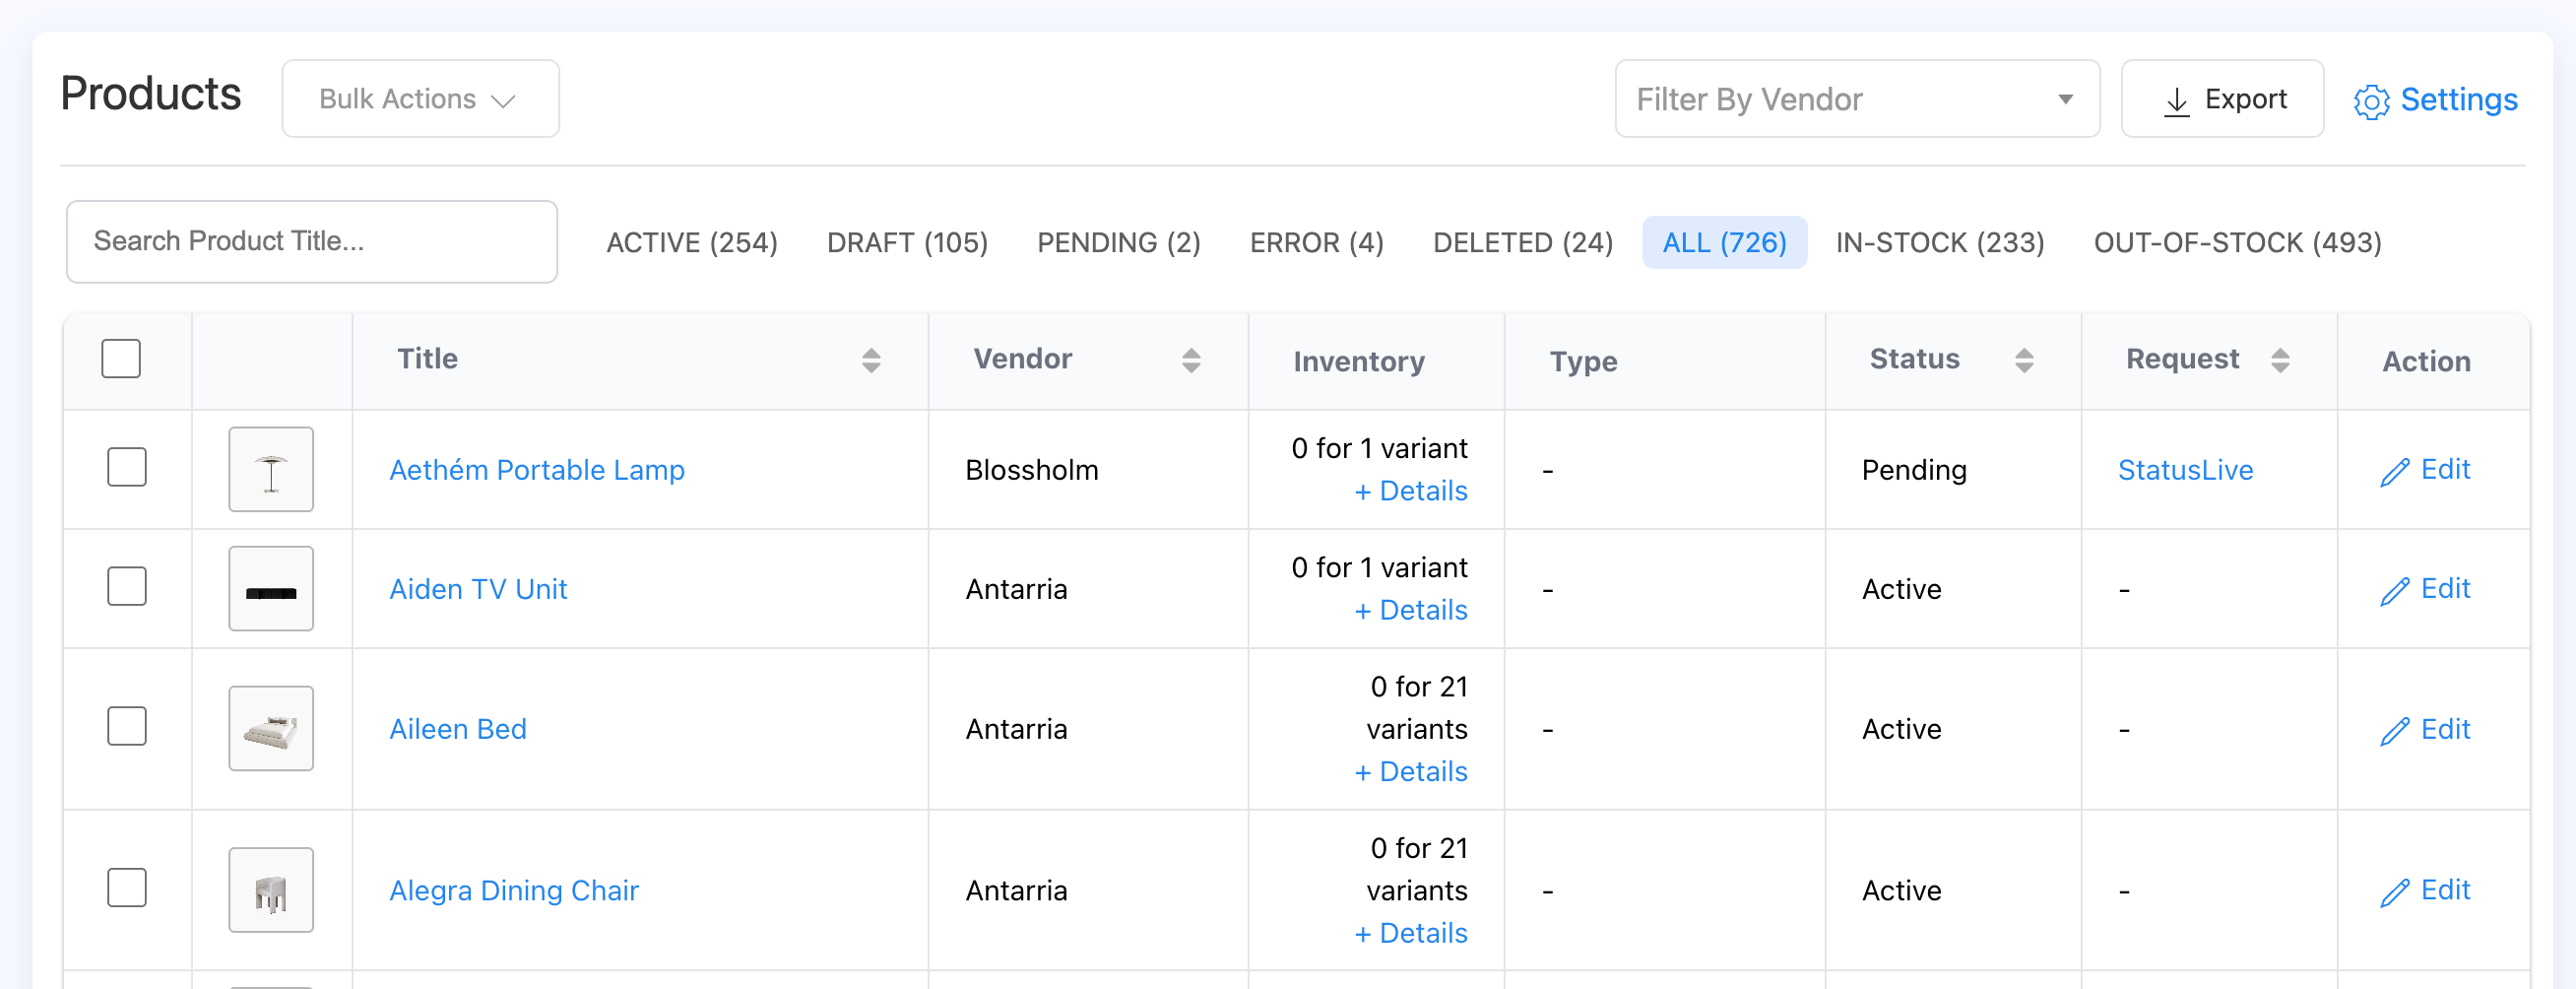Click the Export button

(x=2222, y=98)
